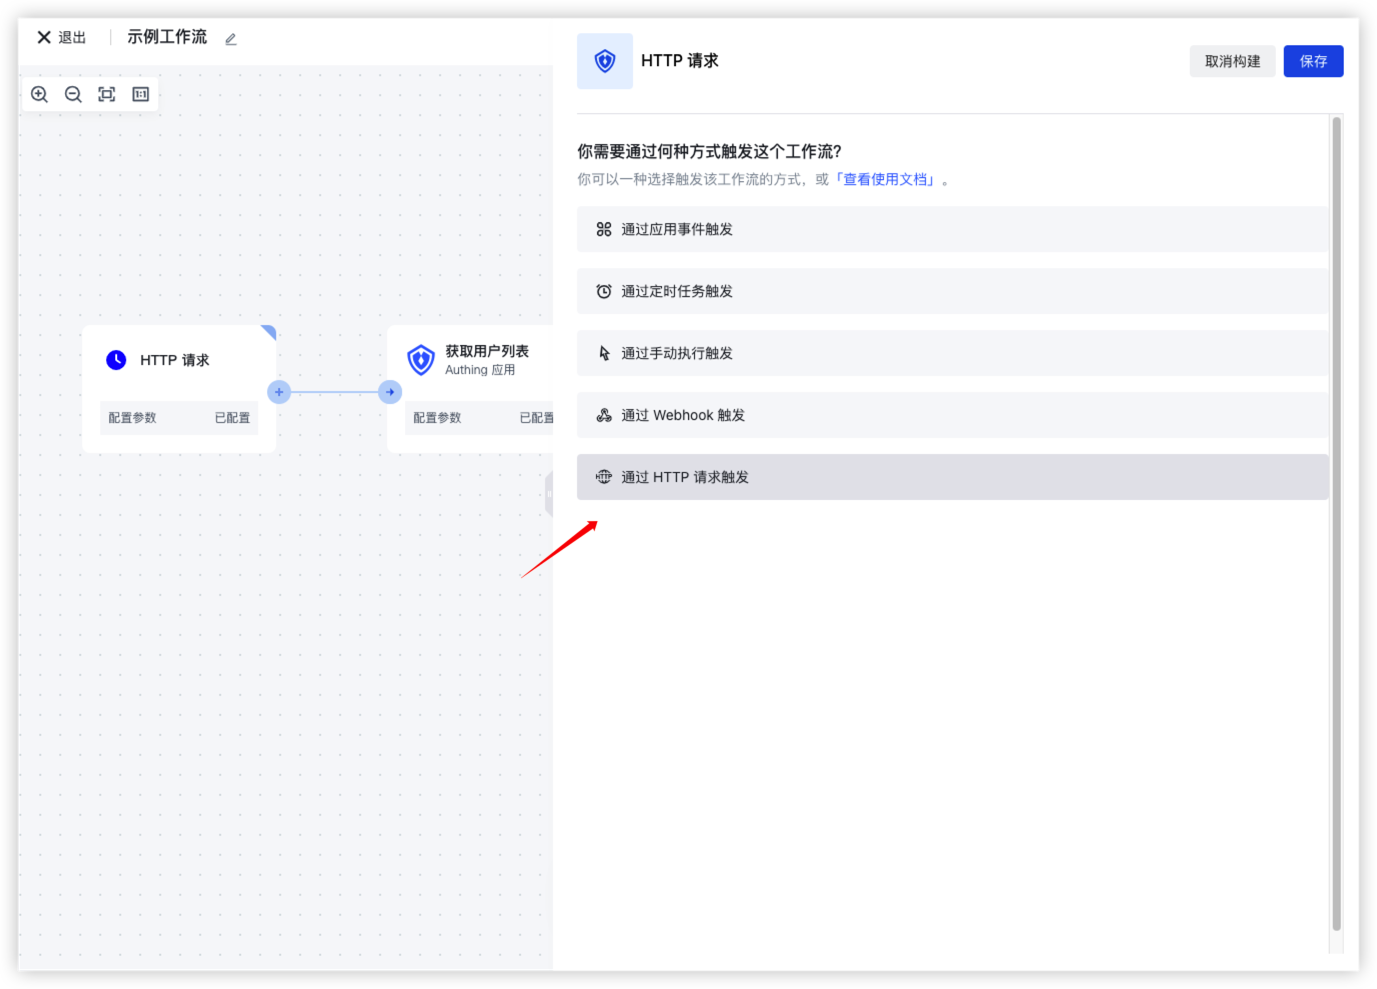Select 通过定时任务触发 trigger option
Screen dimensions: 1377x989
tap(952, 291)
